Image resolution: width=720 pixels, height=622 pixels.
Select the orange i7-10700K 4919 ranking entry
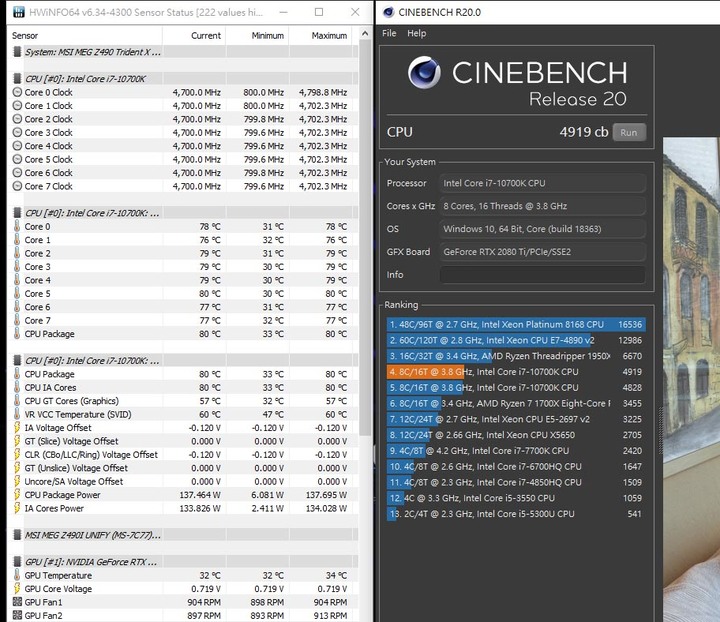[516, 372]
